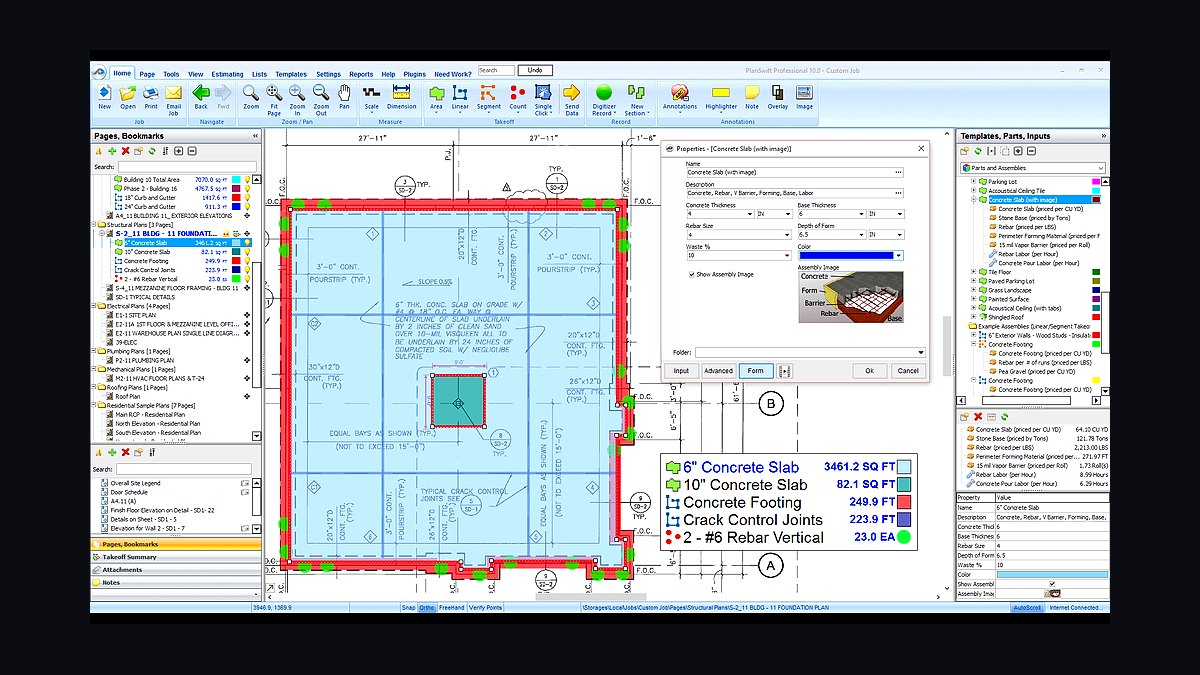This screenshot has height=675, width=1200.
Task: Toggle Verify Points in the status bar
Action: pyautogui.click(x=485, y=607)
